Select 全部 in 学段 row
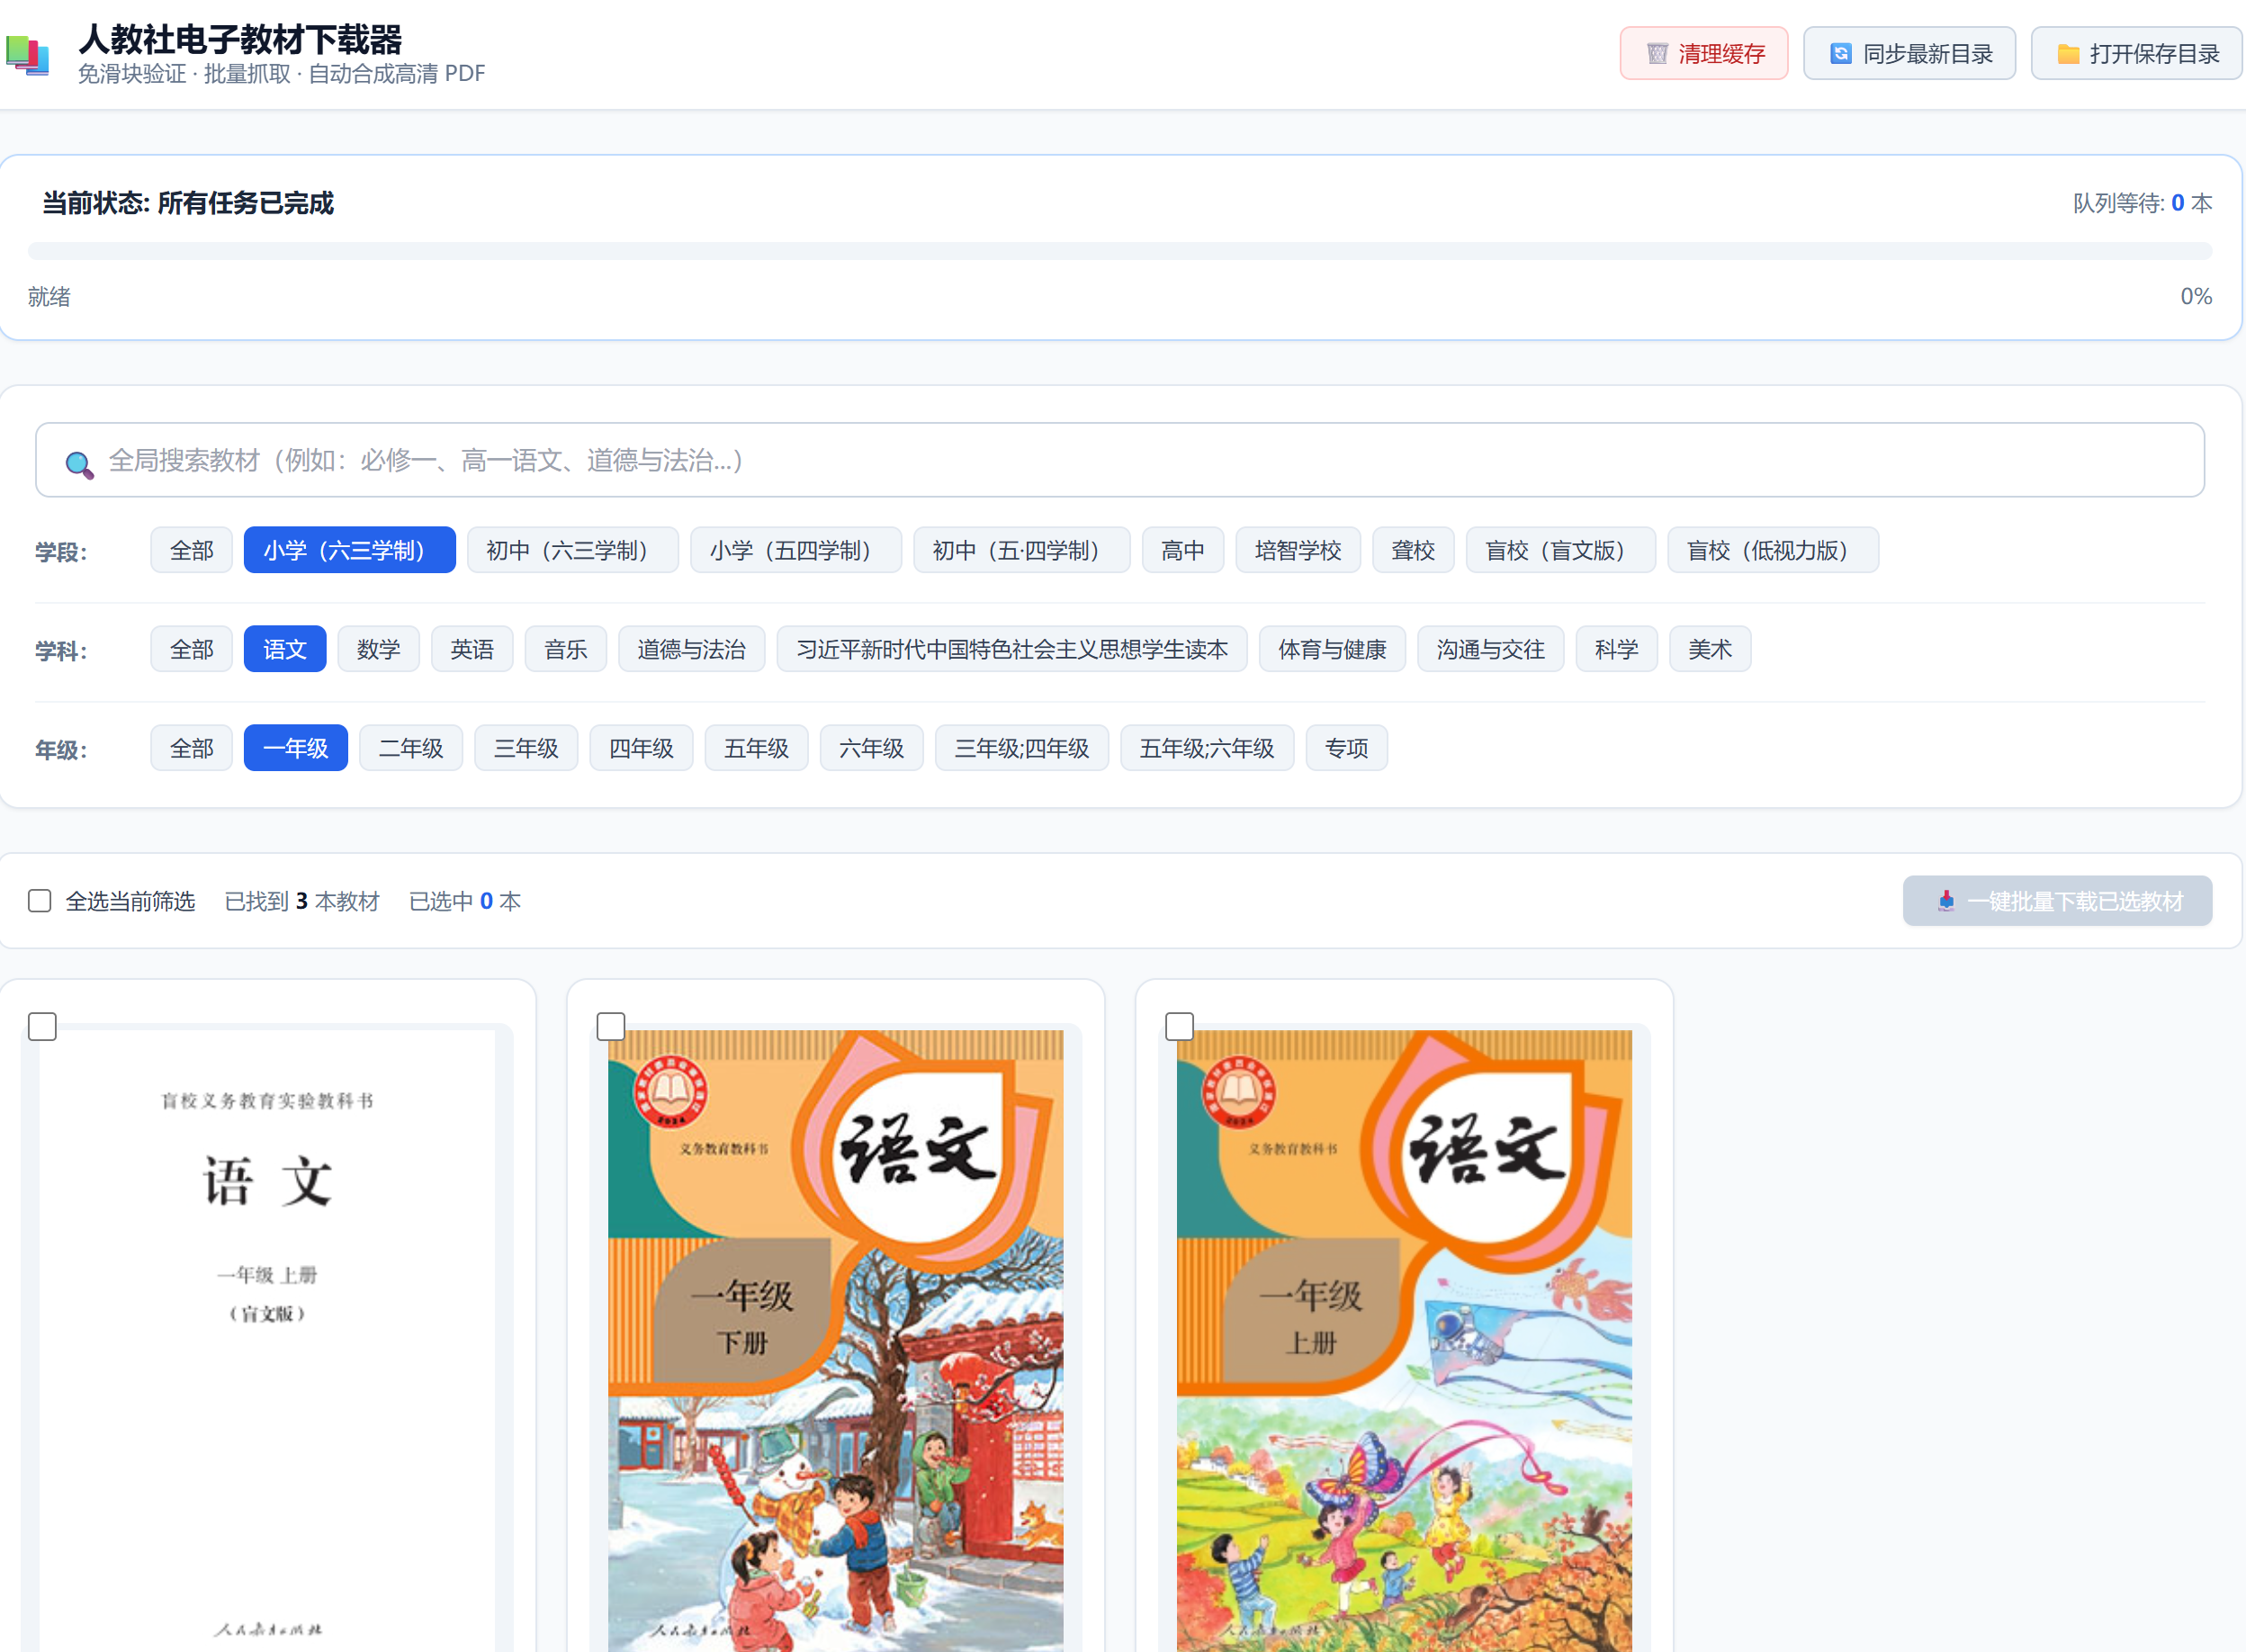 (x=191, y=550)
